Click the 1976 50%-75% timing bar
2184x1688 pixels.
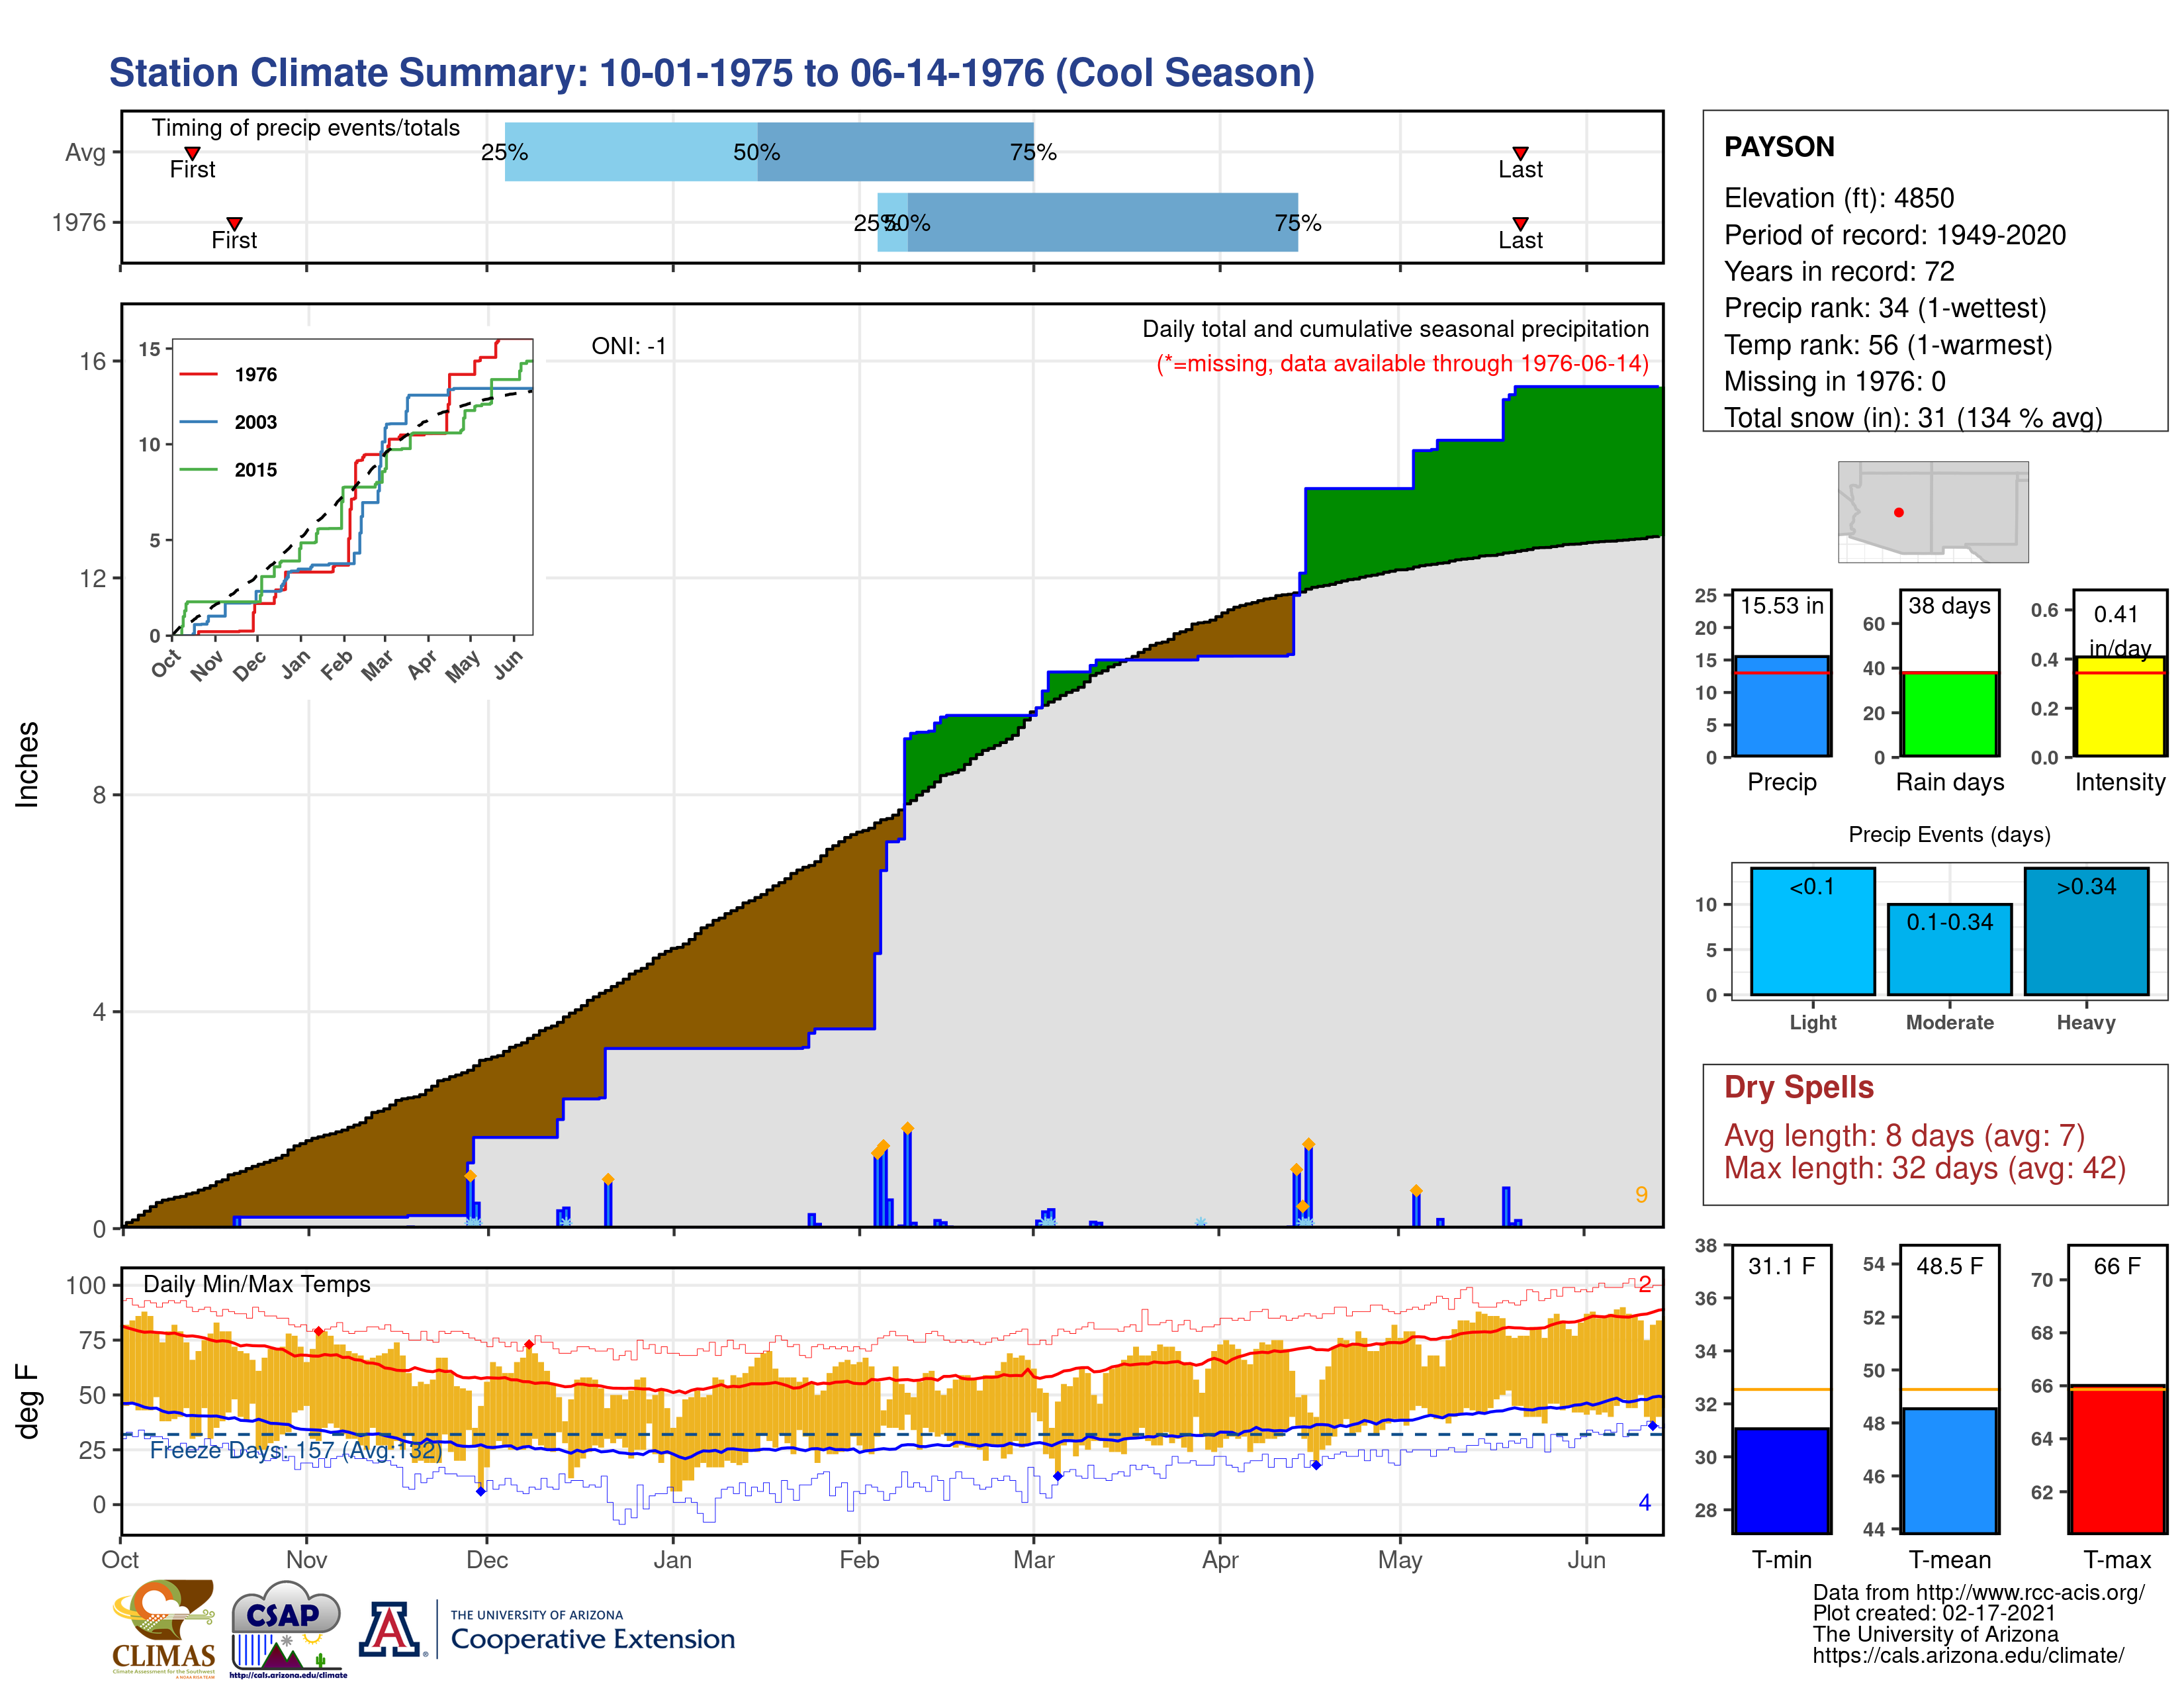[1102, 222]
